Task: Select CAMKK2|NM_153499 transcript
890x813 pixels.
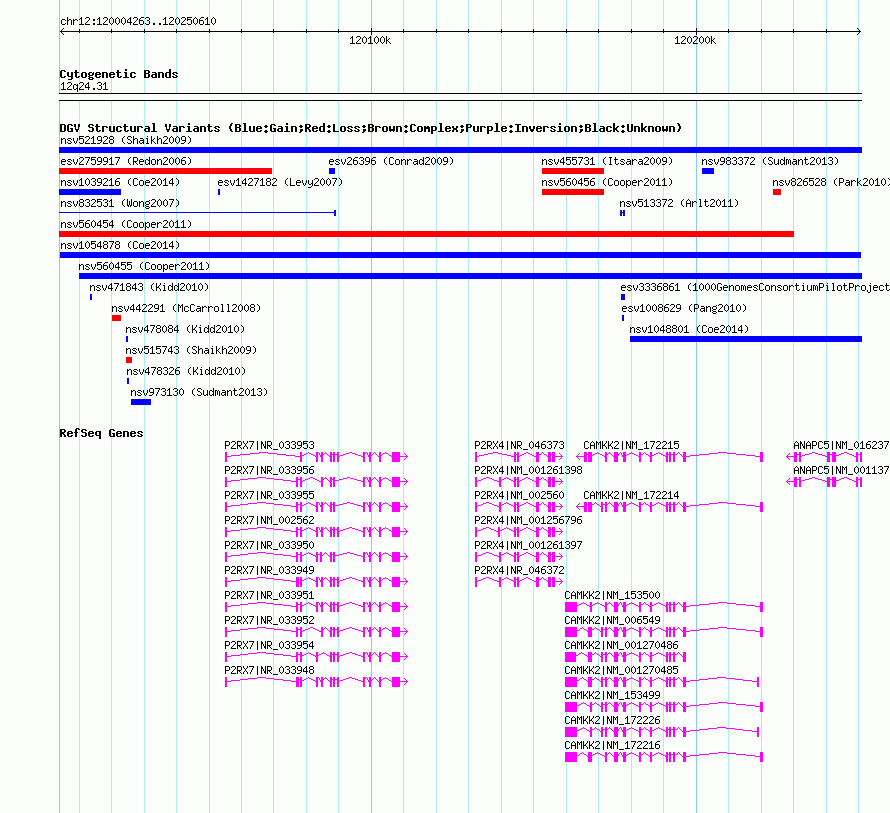Action: point(664,706)
